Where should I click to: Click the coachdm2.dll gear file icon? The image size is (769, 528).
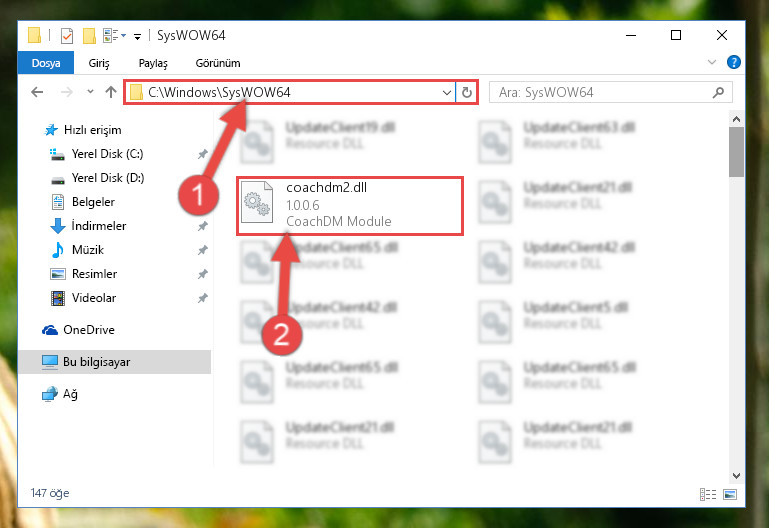(257, 202)
